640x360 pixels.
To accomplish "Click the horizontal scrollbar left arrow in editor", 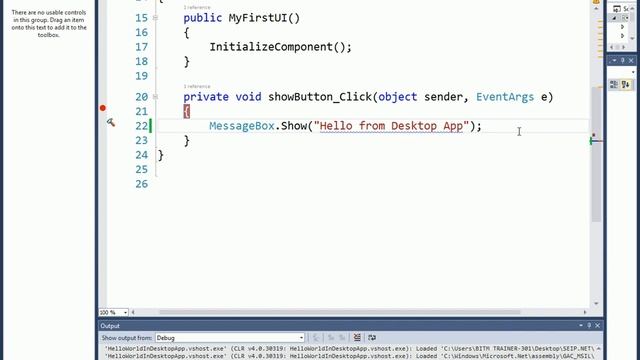I will coord(133,312).
